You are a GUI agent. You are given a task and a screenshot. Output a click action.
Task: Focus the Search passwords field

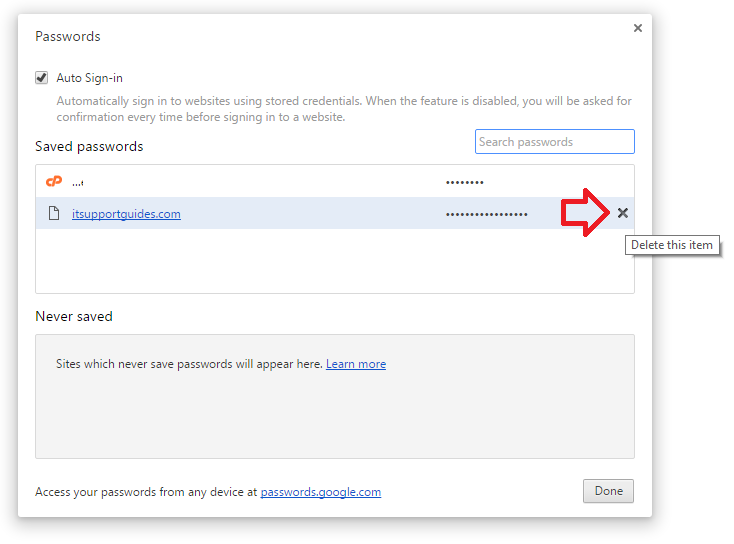pos(555,141)
